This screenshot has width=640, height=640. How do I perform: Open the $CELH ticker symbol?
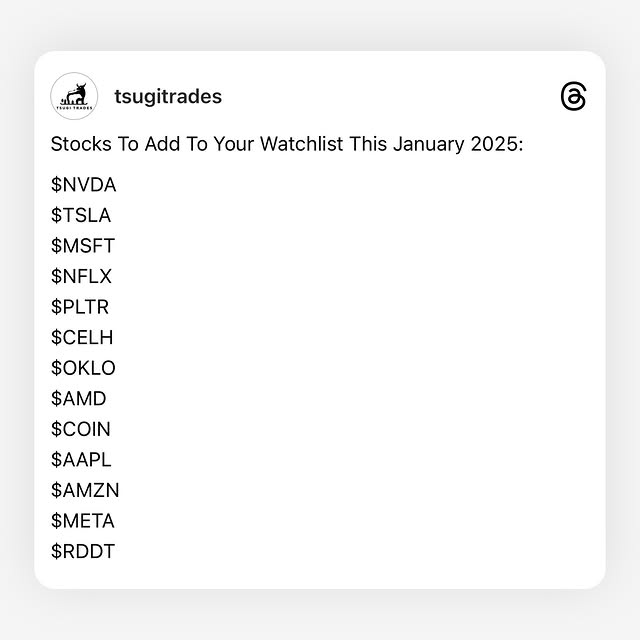pos(82,337)
